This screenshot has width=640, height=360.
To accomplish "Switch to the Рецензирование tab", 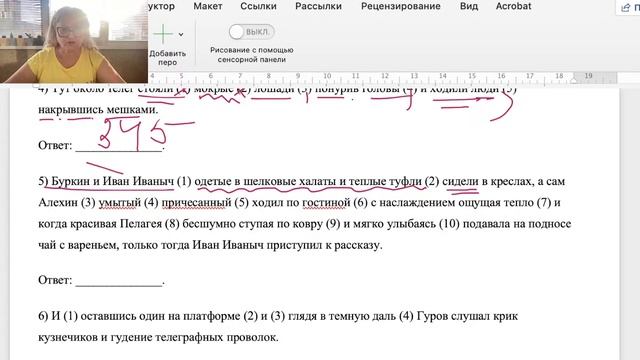I will pyautogui.click(x=401, y=6).
